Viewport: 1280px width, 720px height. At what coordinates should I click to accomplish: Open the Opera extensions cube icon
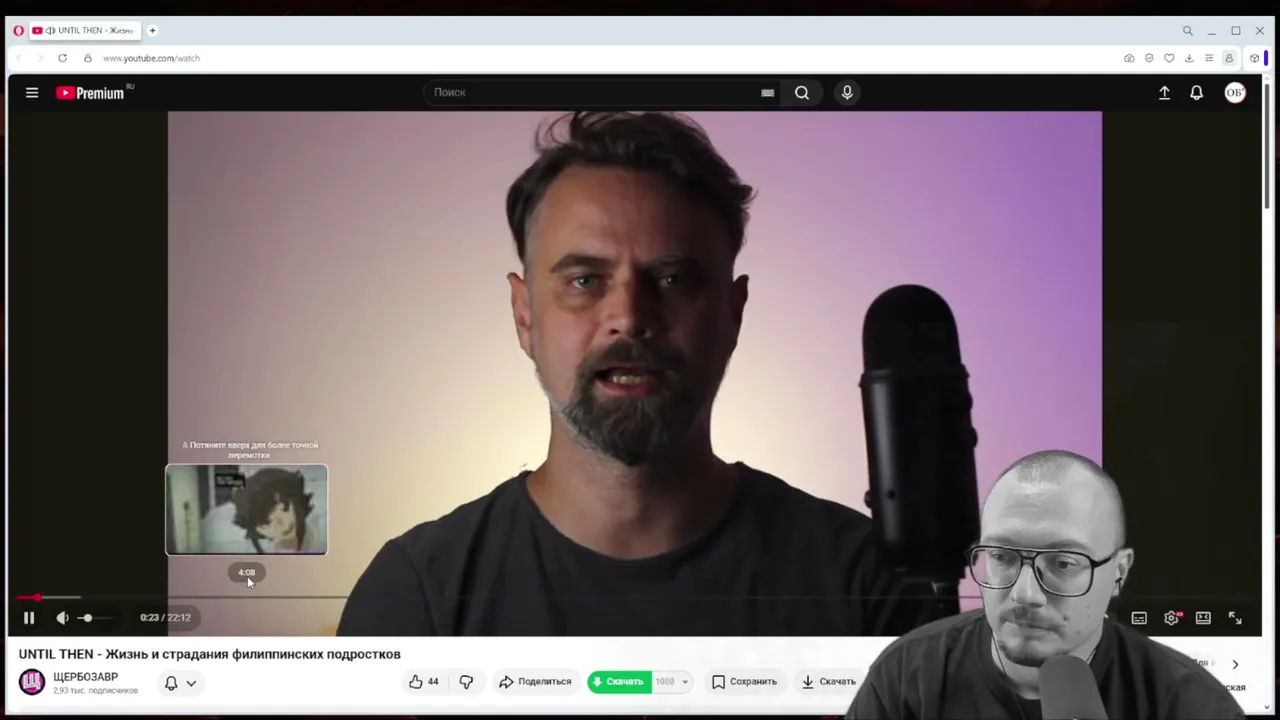(1255, 58)
